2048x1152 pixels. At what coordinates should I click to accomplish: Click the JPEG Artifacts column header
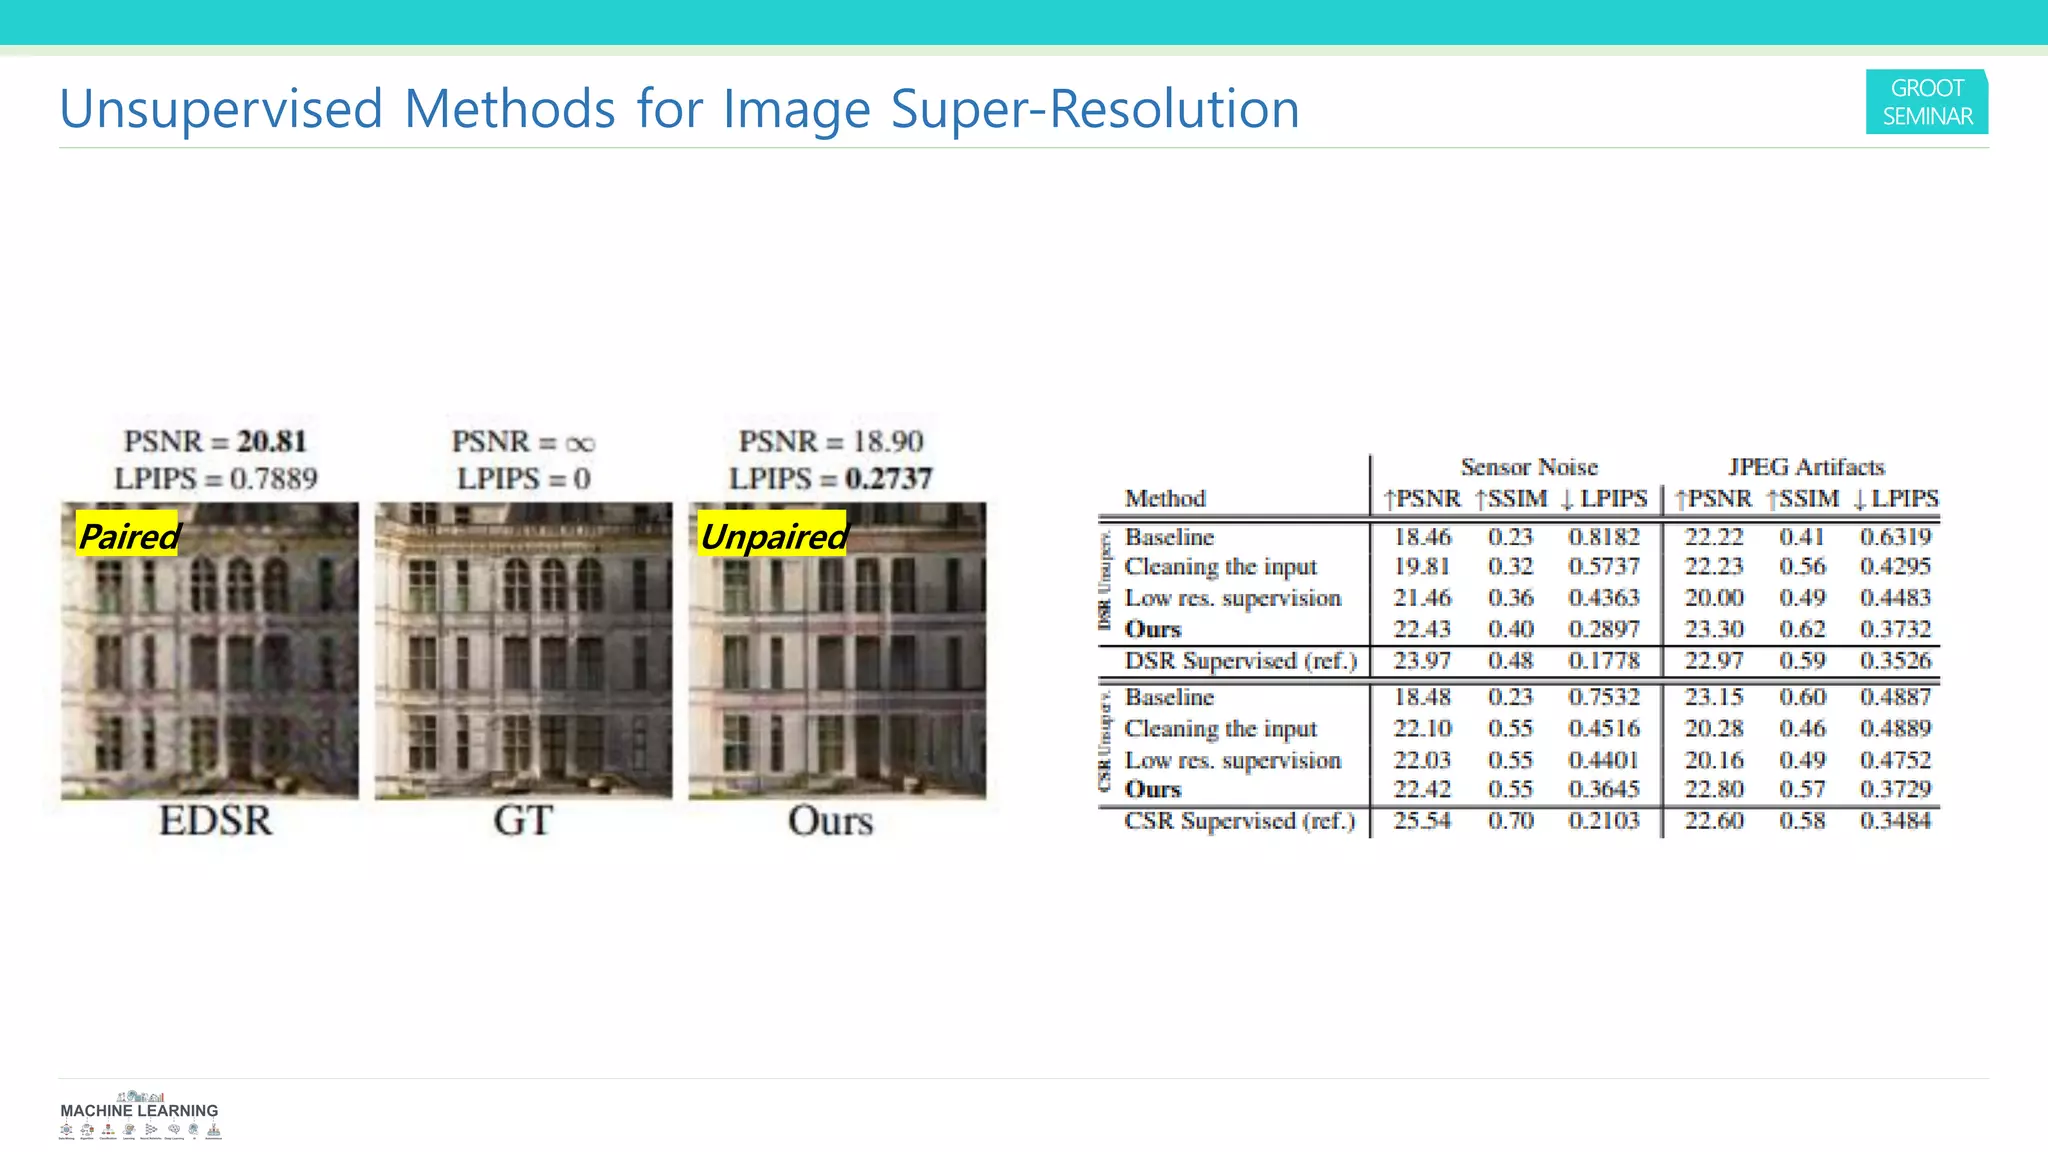pos(1805,467)
